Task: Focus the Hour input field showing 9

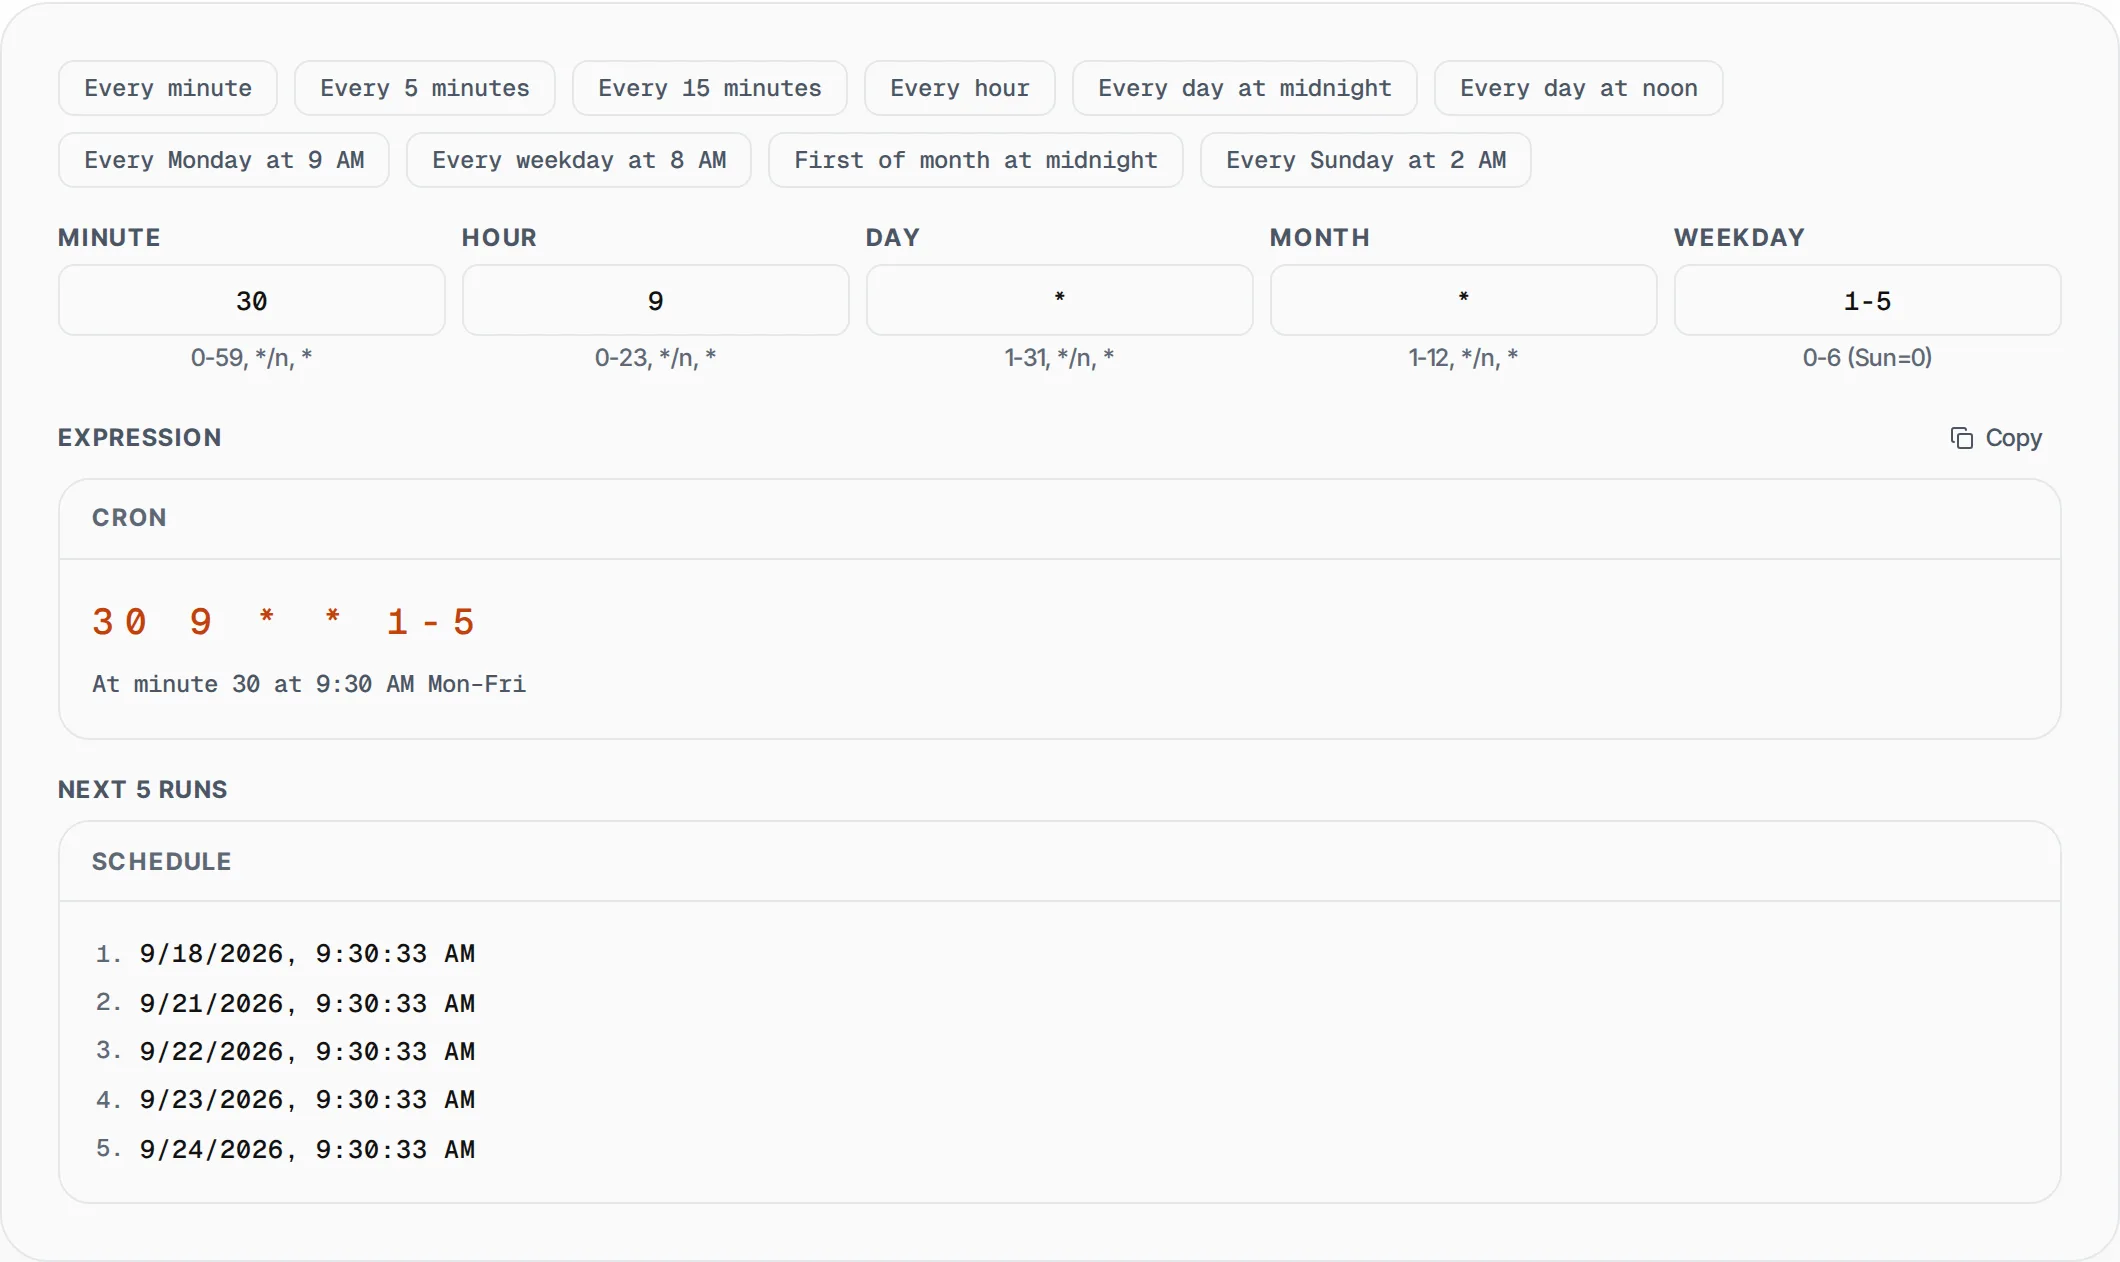Action: (x=656, y=300)
